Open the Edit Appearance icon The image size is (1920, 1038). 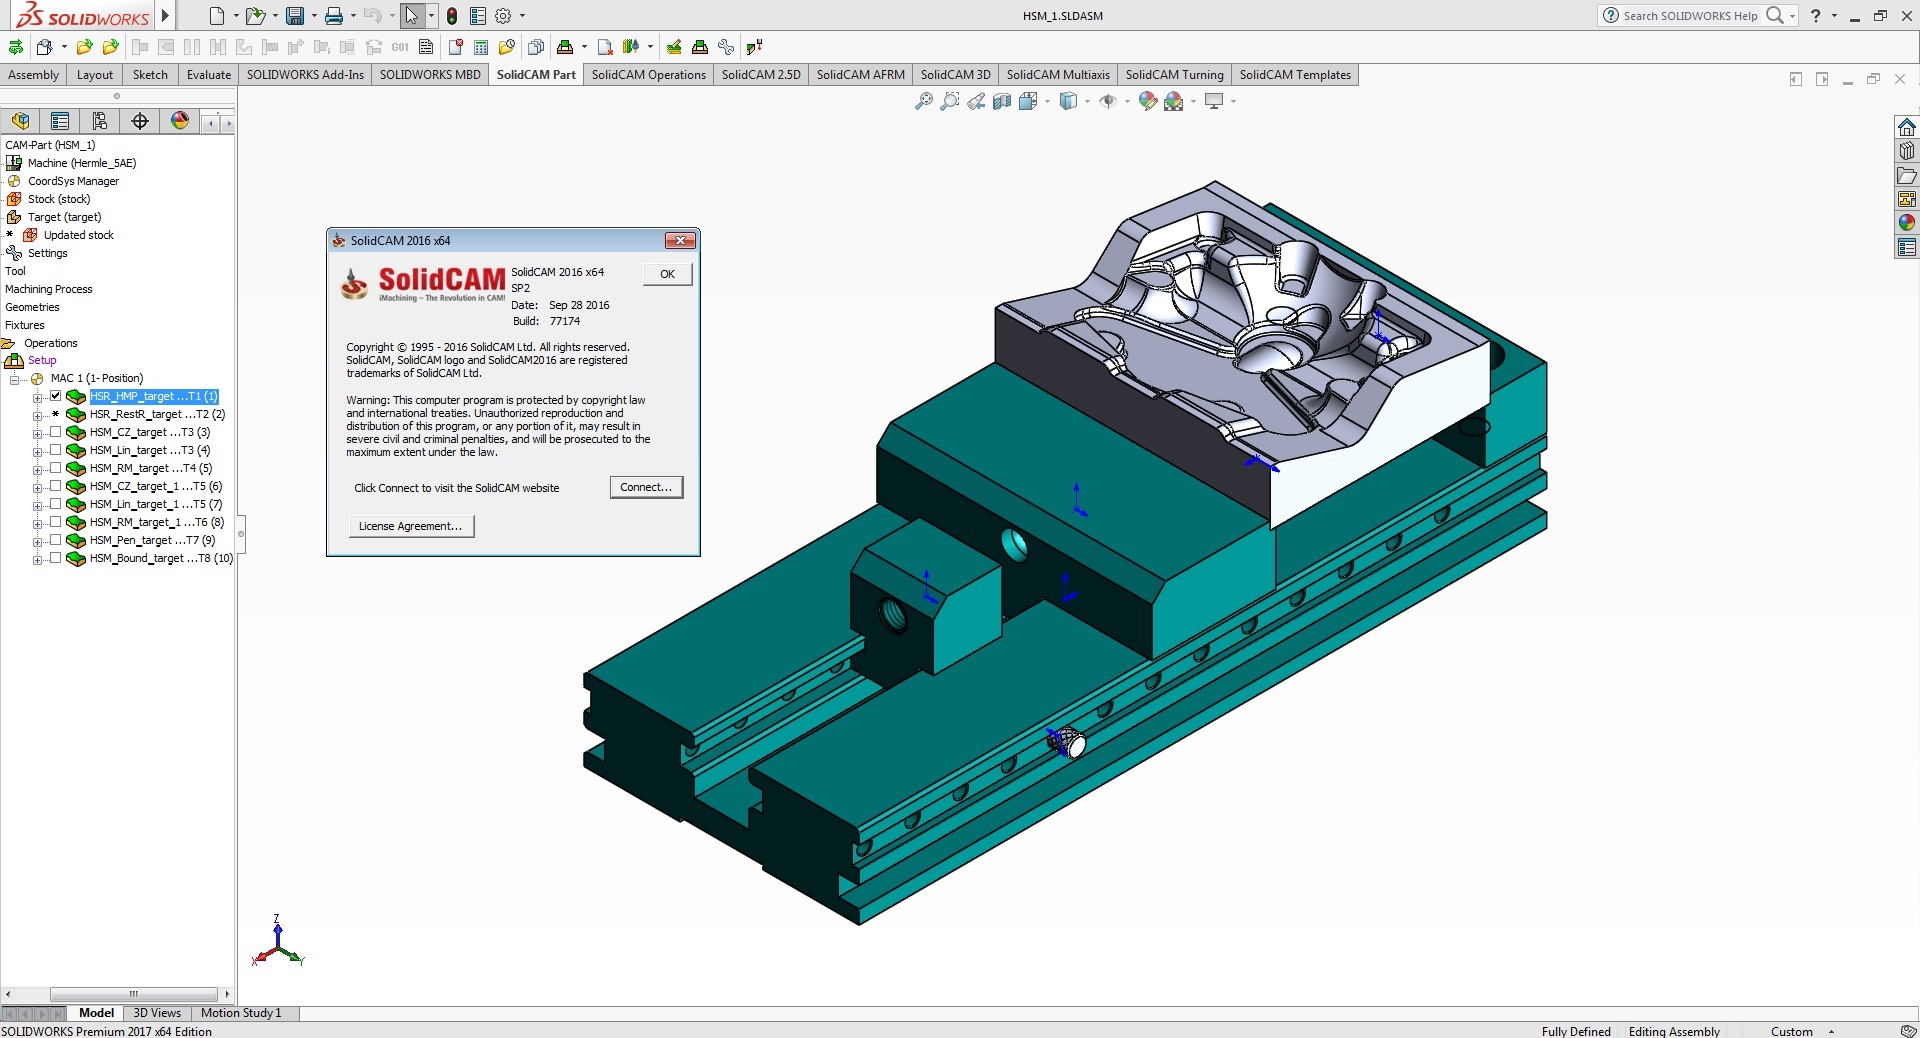[1148, 101]
